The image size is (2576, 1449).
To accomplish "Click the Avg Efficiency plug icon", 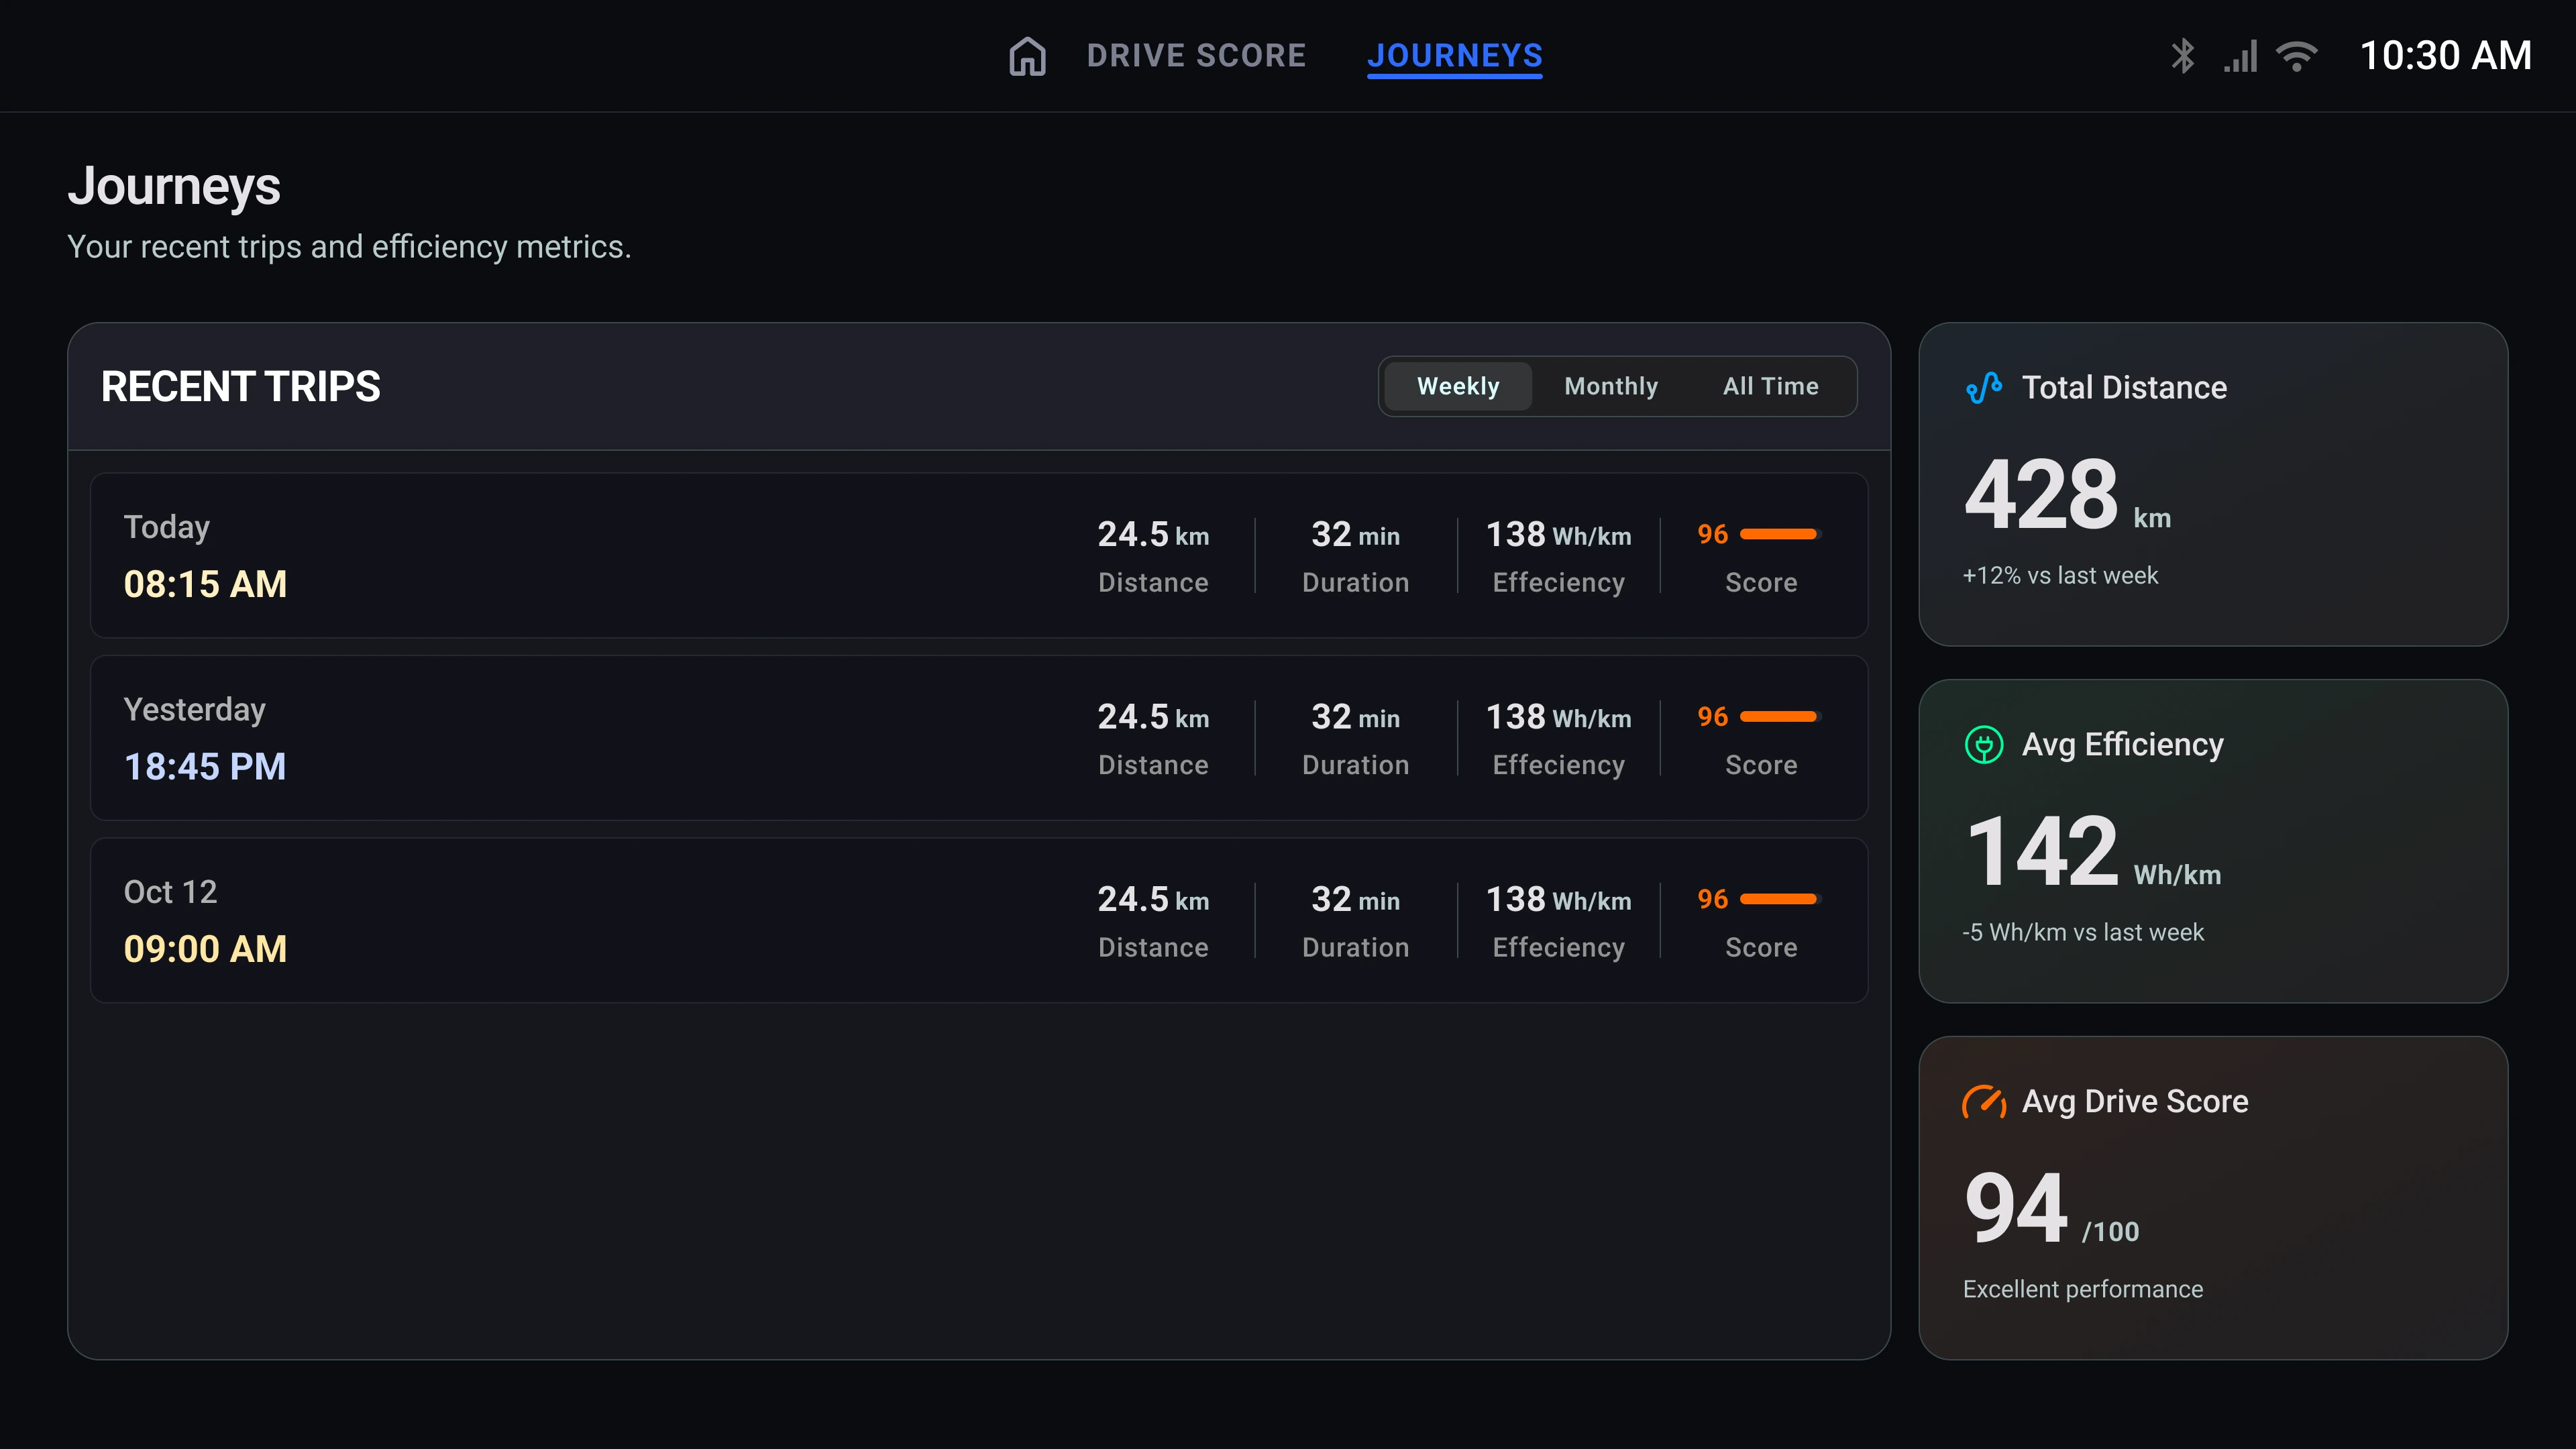I will 1984,744.
